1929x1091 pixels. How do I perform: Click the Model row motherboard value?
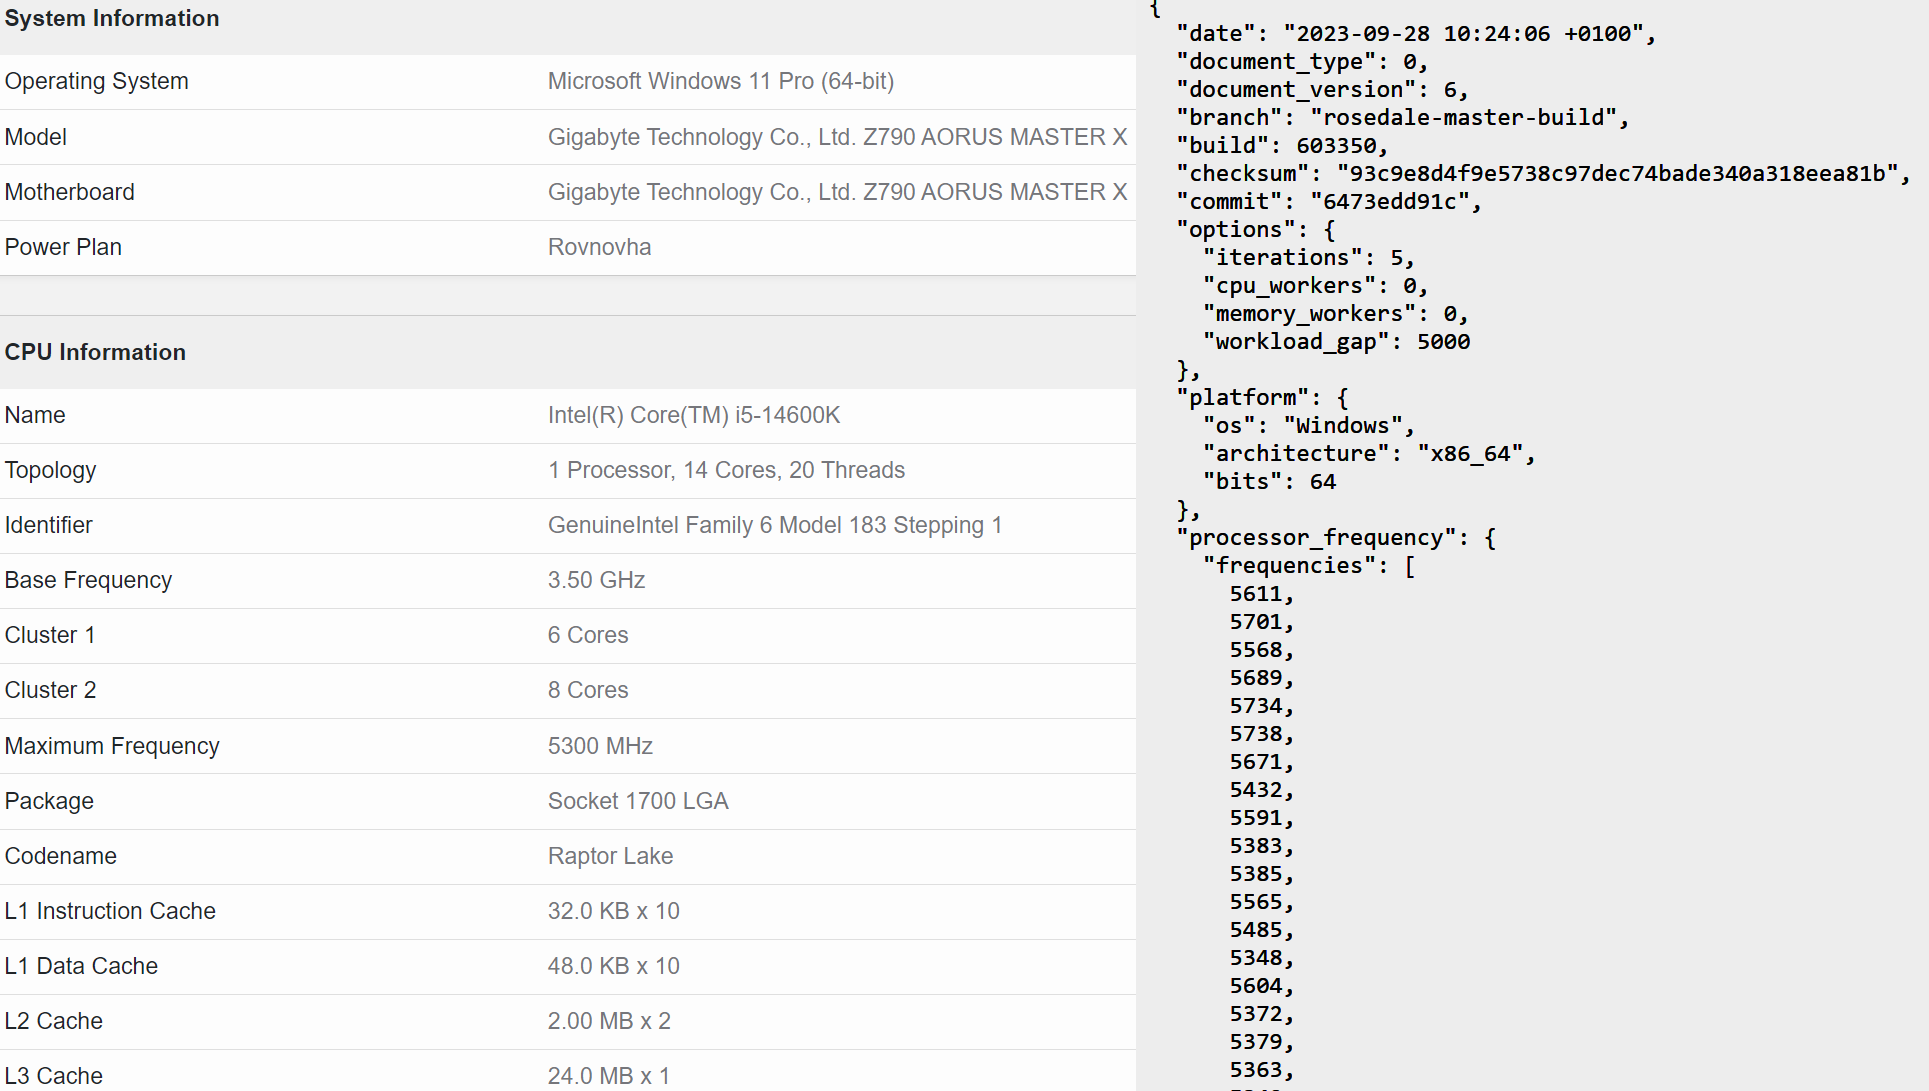tap(836, 137)
